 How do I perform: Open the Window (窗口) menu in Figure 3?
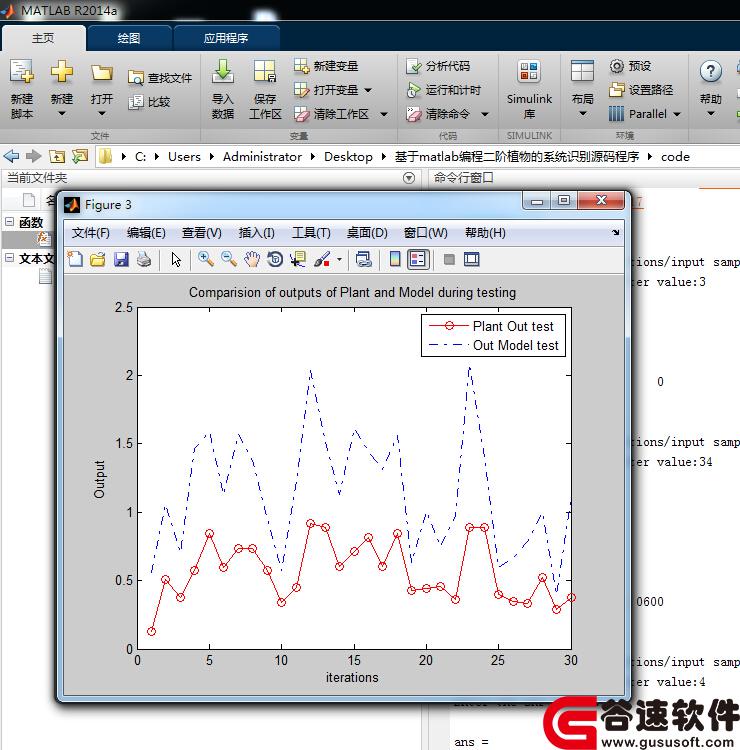(x=425, y=233)
